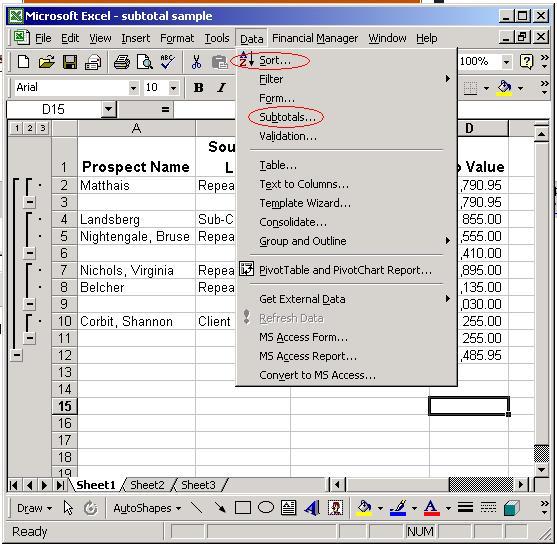Toggle Italic formatting

pos(222,87)
